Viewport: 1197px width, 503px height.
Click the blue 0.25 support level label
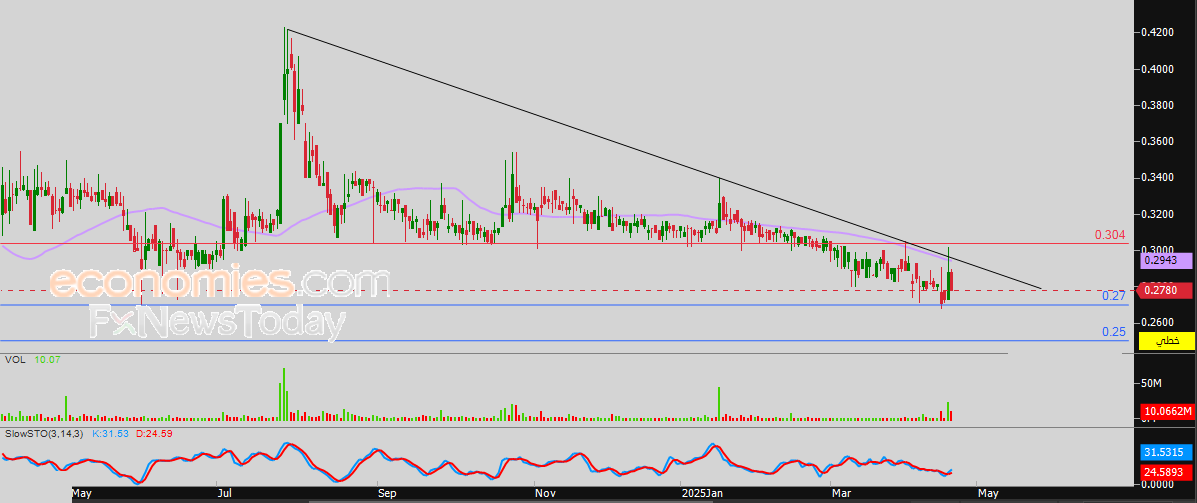point(1115,332)
